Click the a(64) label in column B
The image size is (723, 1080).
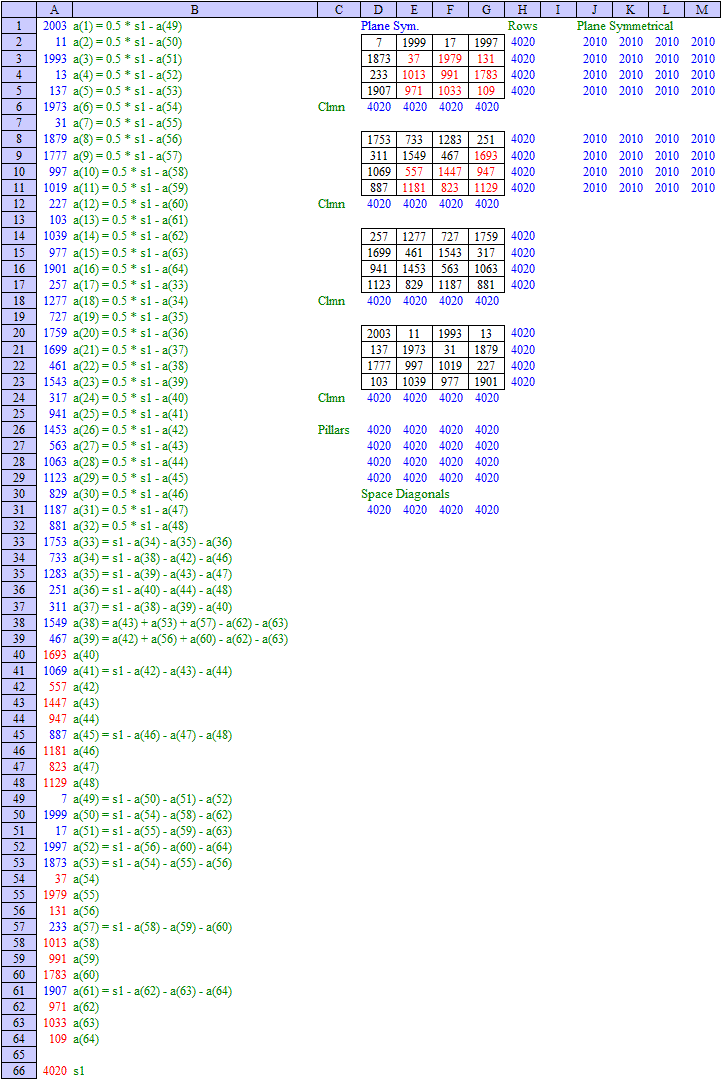(x=86, y=1039)
